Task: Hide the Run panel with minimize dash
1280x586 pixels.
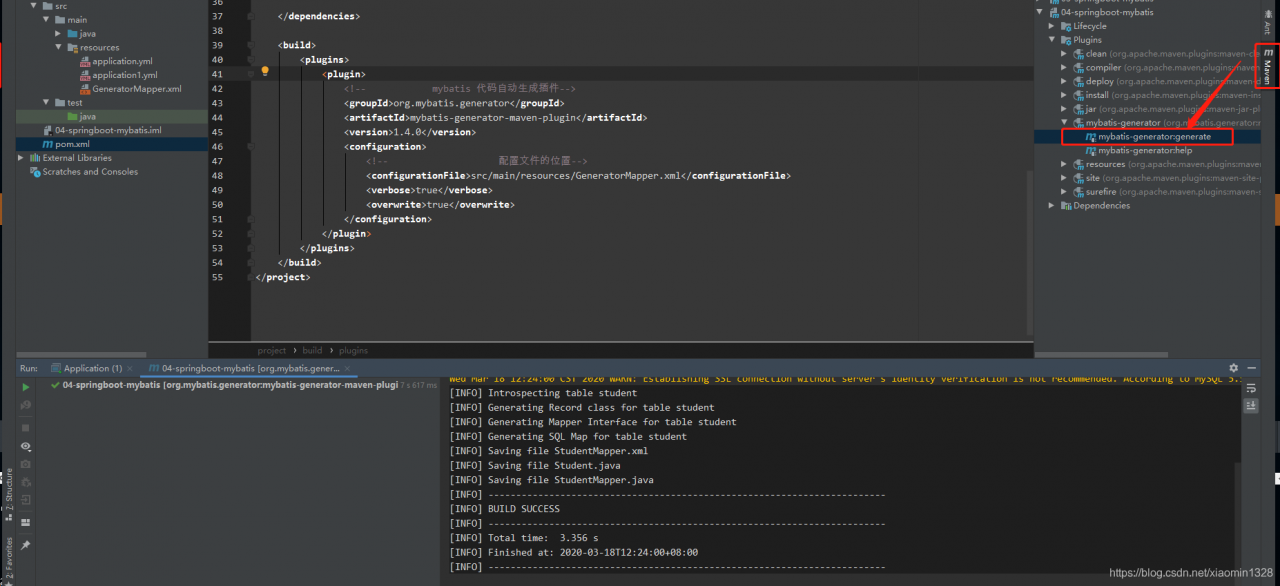Action: (1249, 368)
